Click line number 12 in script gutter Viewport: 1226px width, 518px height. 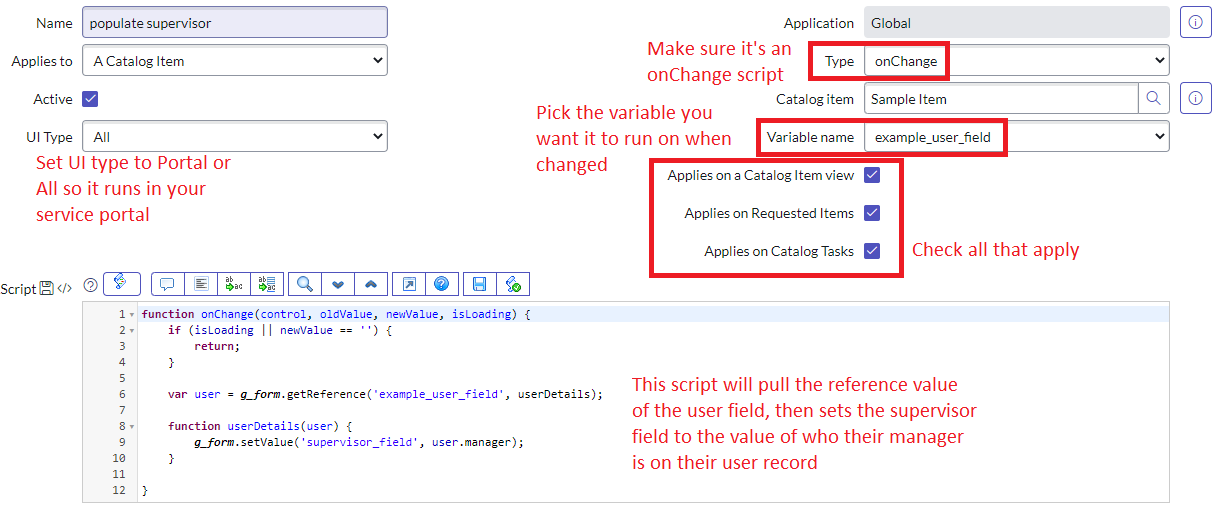(120, 490)
